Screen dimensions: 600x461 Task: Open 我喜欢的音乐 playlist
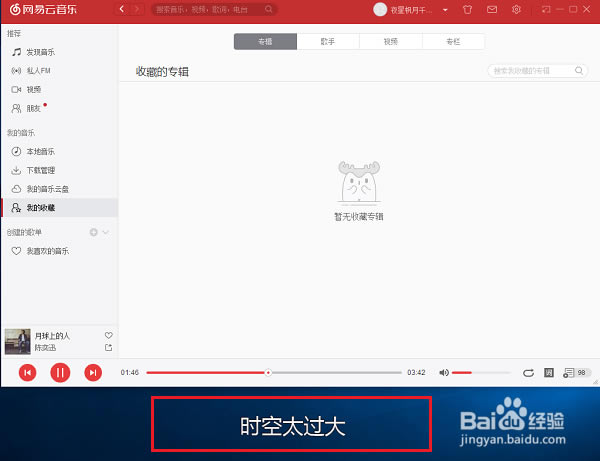tap(59, 251)
